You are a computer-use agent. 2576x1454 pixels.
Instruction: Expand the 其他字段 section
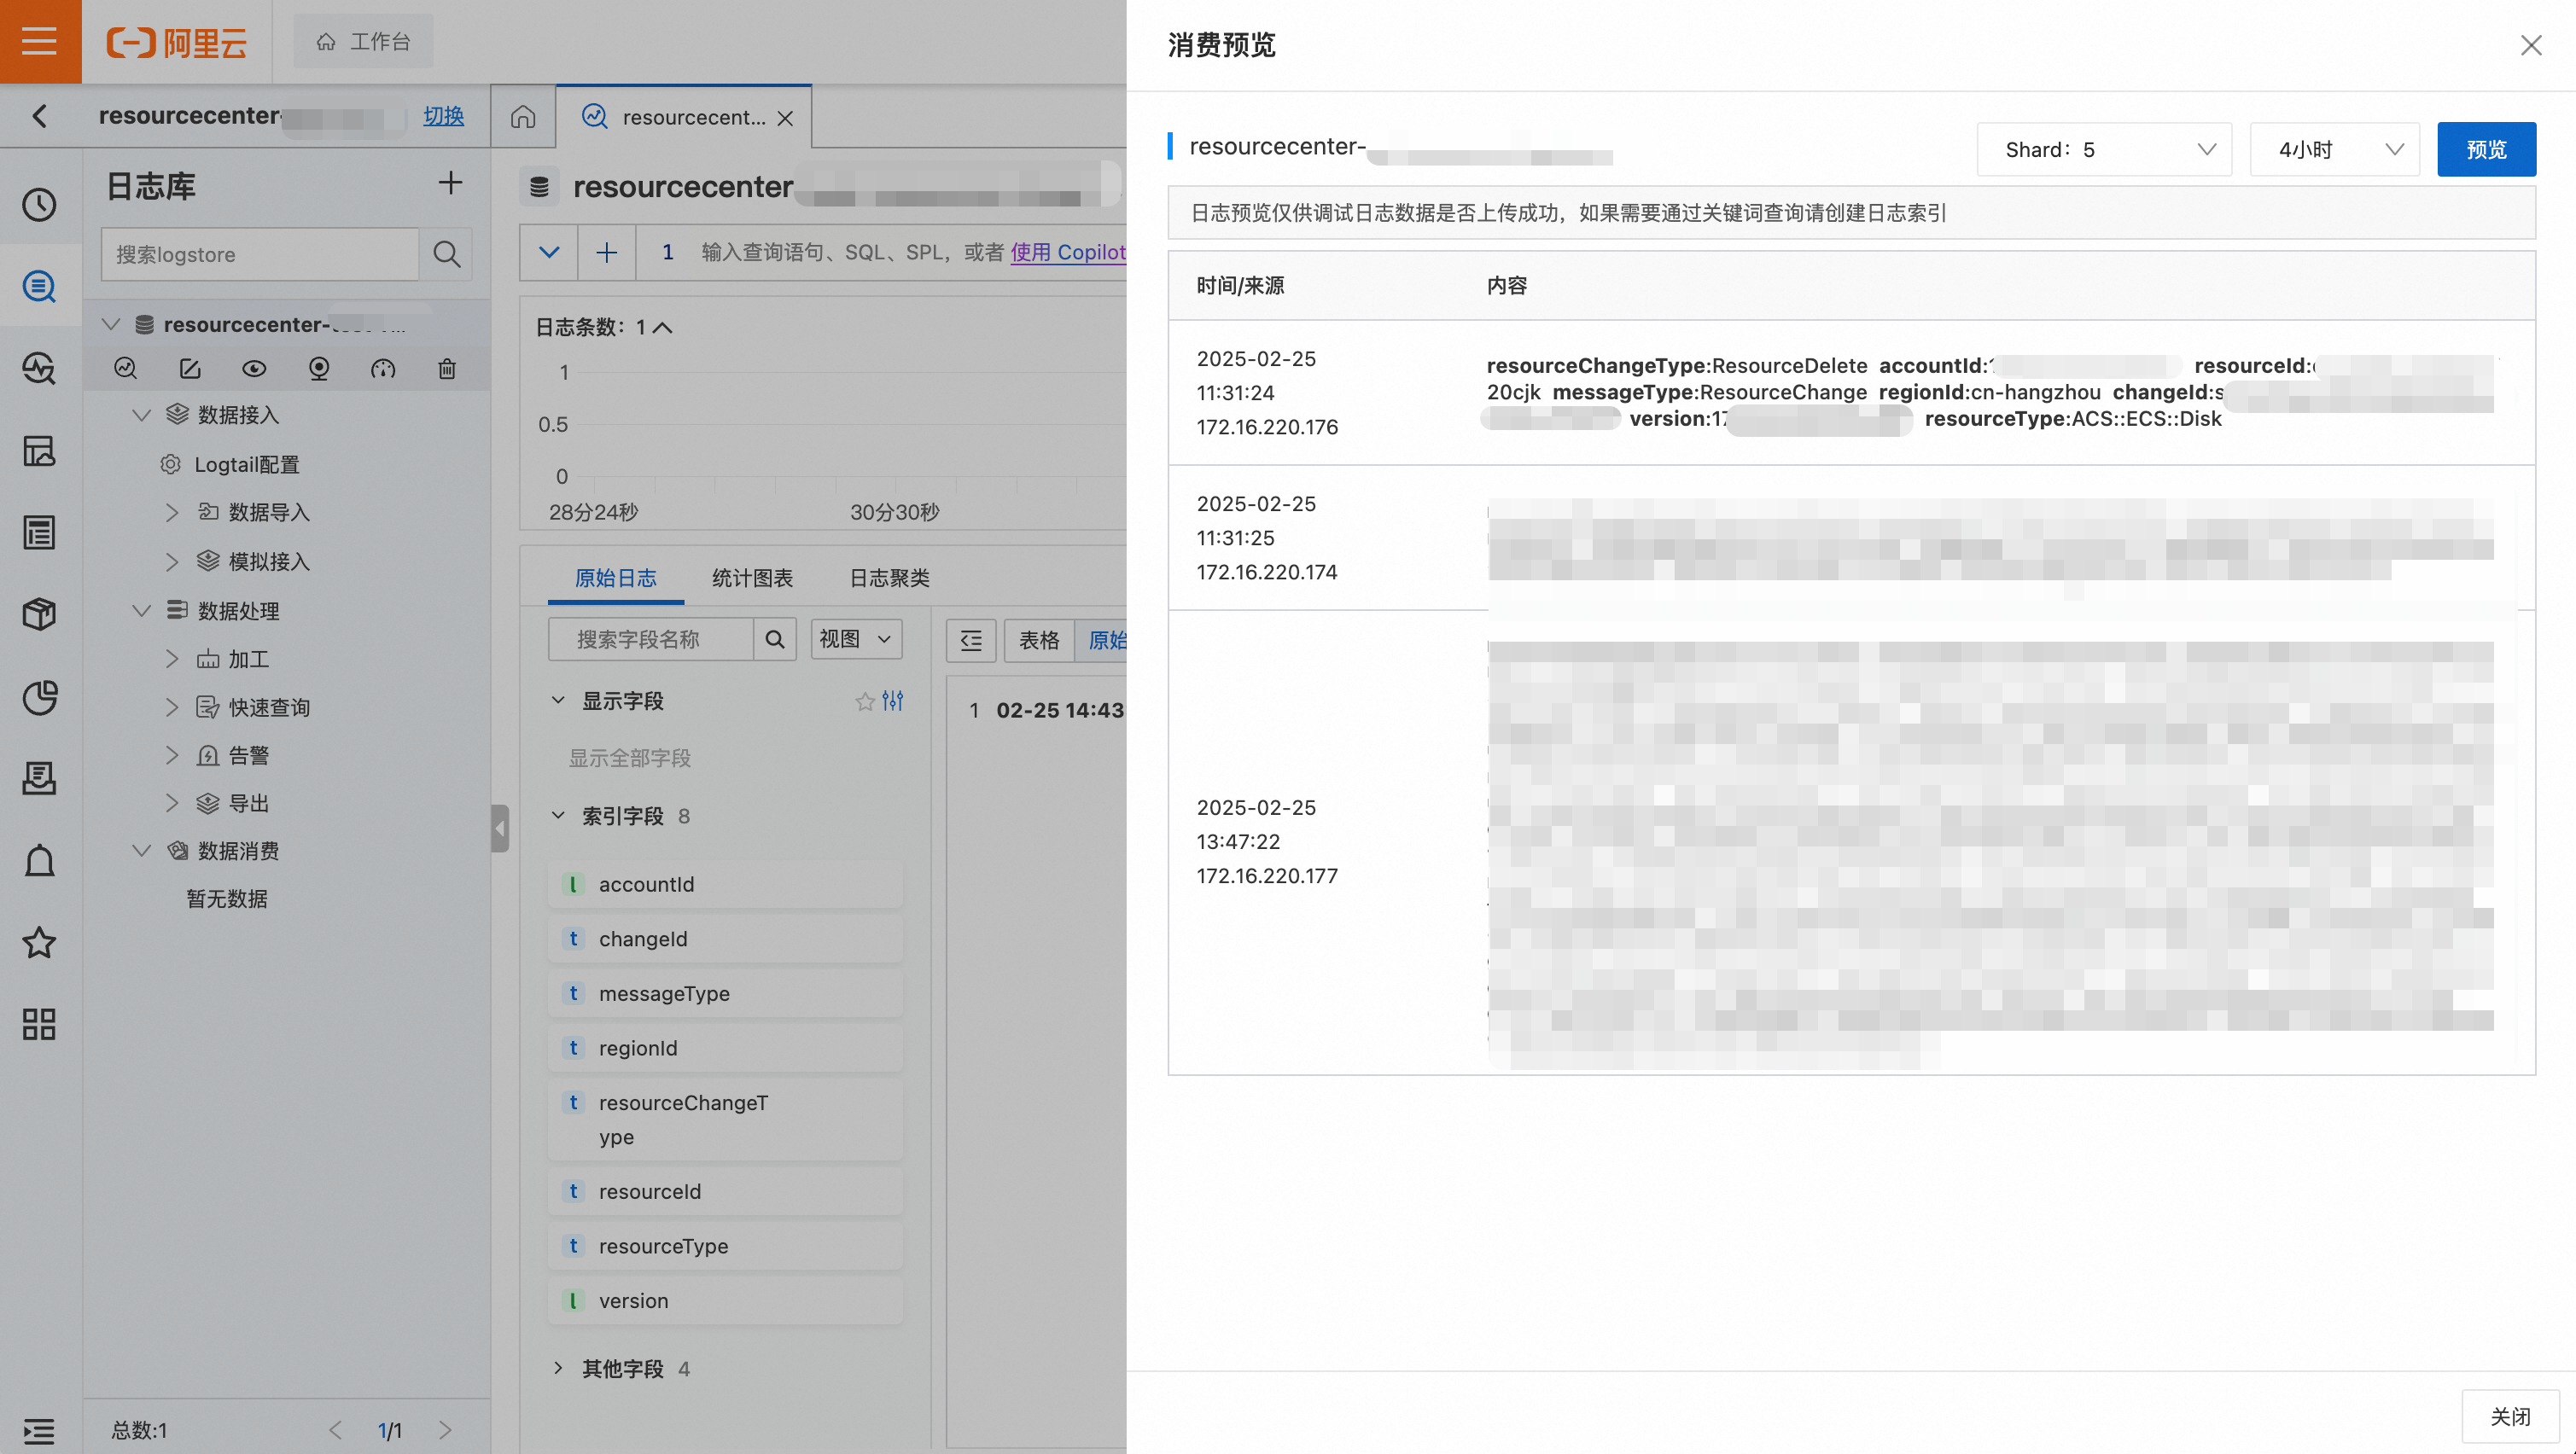tap(558, 1368)
